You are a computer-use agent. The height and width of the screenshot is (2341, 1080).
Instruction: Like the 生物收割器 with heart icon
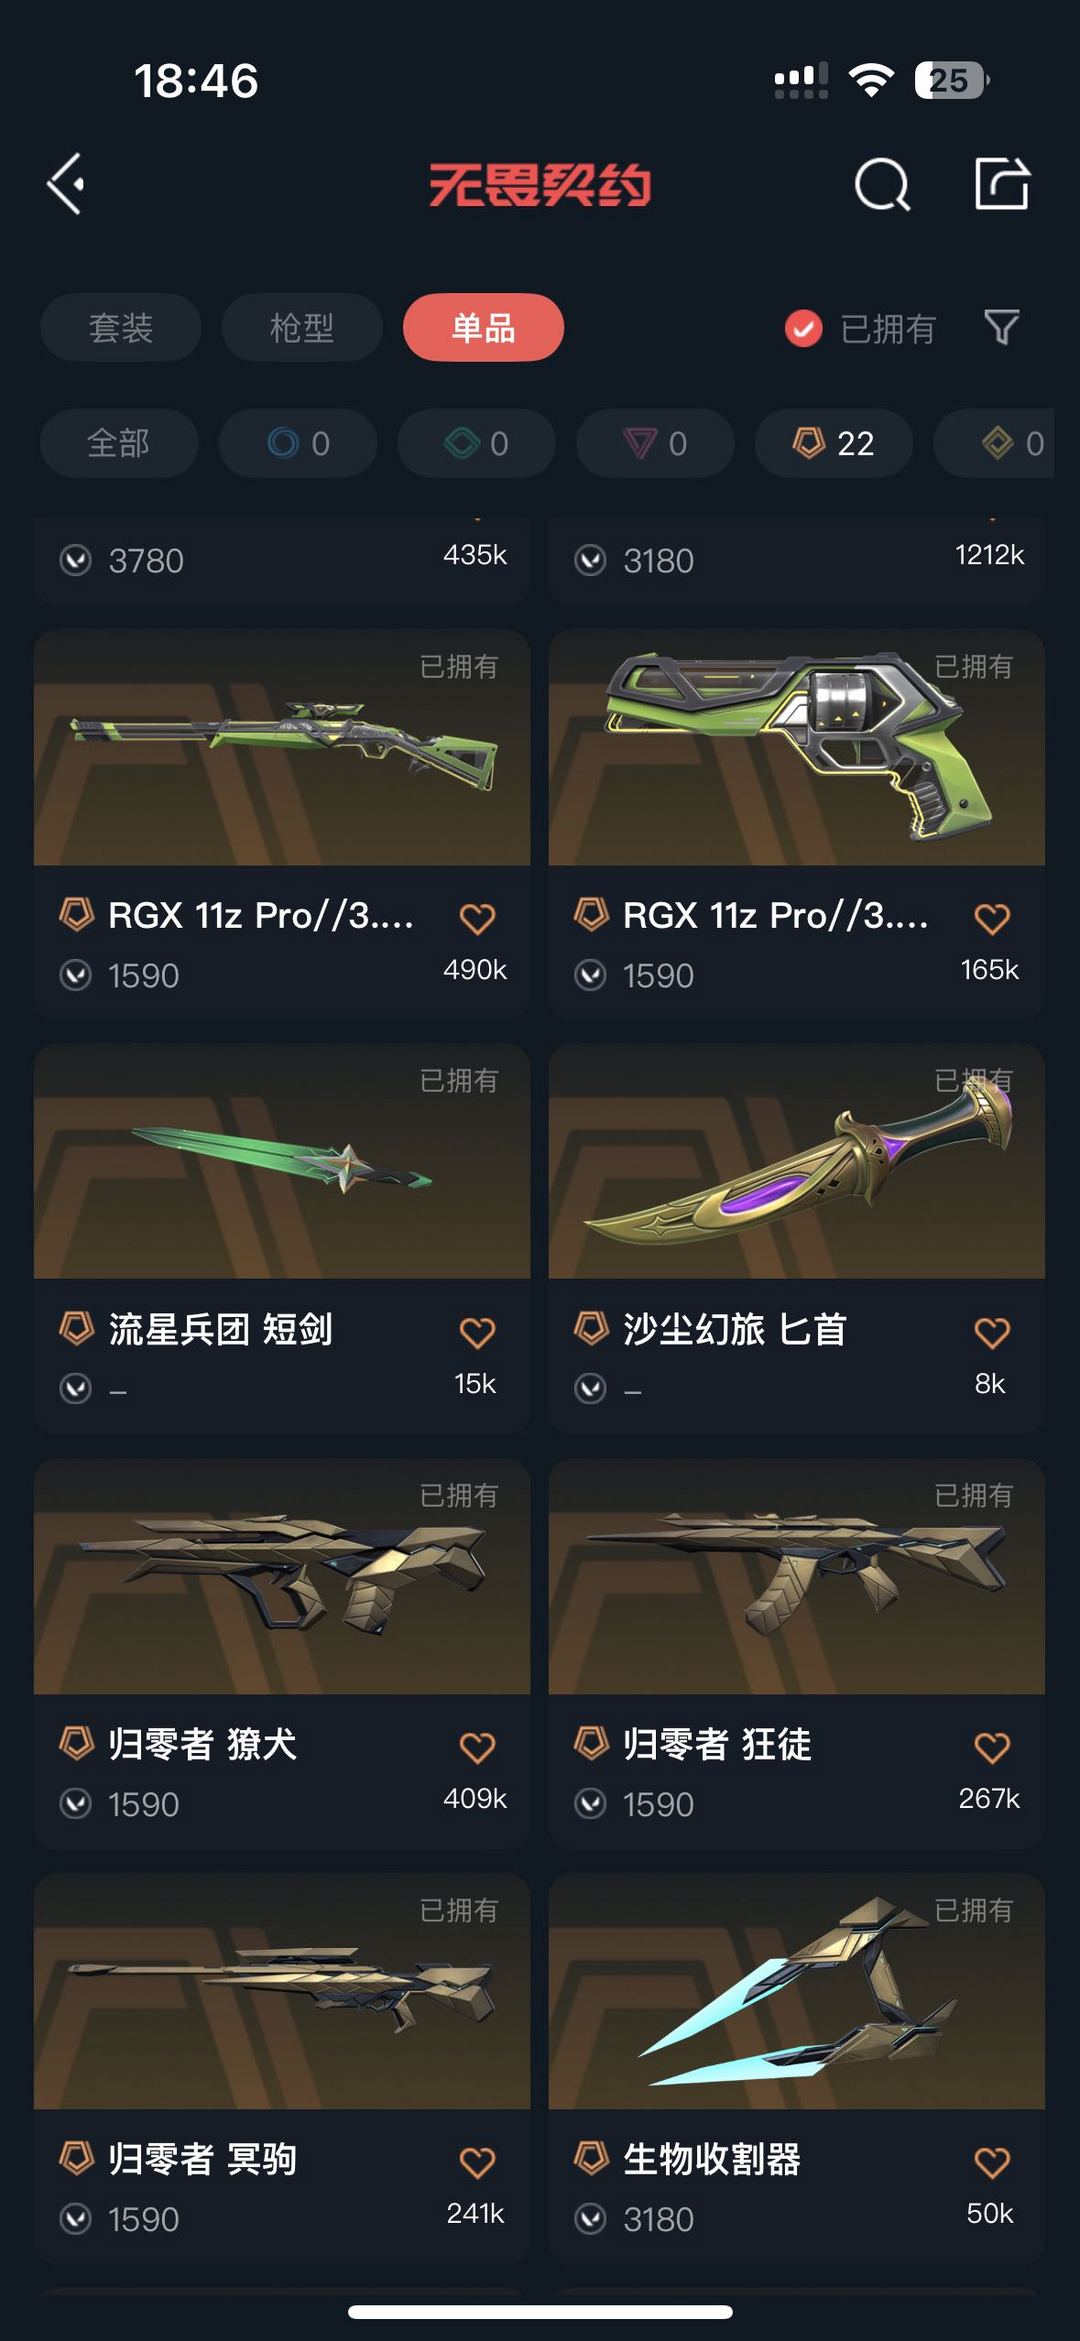coord(992,2162)
